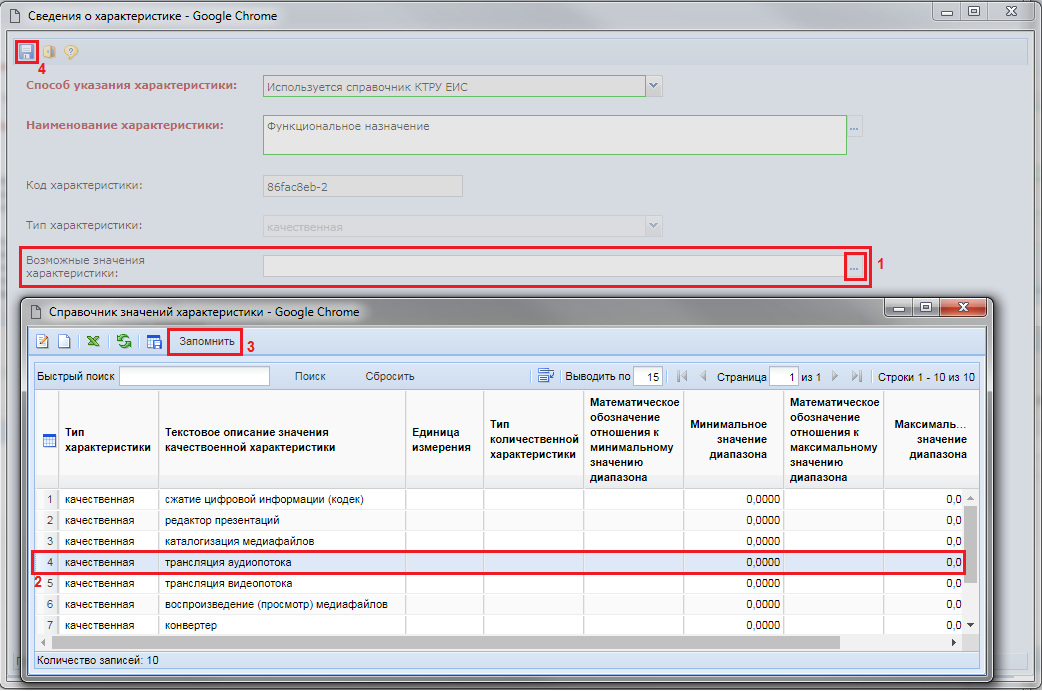Expand the Способ указания характеристики dropdown
Viewport: 1042px width, 691px height.
click(653, 87)
